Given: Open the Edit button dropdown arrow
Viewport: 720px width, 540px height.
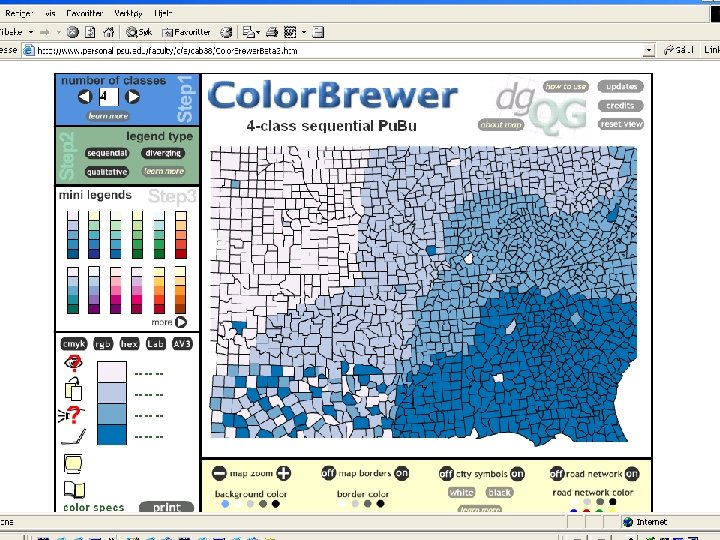Looking at the screenshot, I should pyautogui.click(x=304, y=32).
